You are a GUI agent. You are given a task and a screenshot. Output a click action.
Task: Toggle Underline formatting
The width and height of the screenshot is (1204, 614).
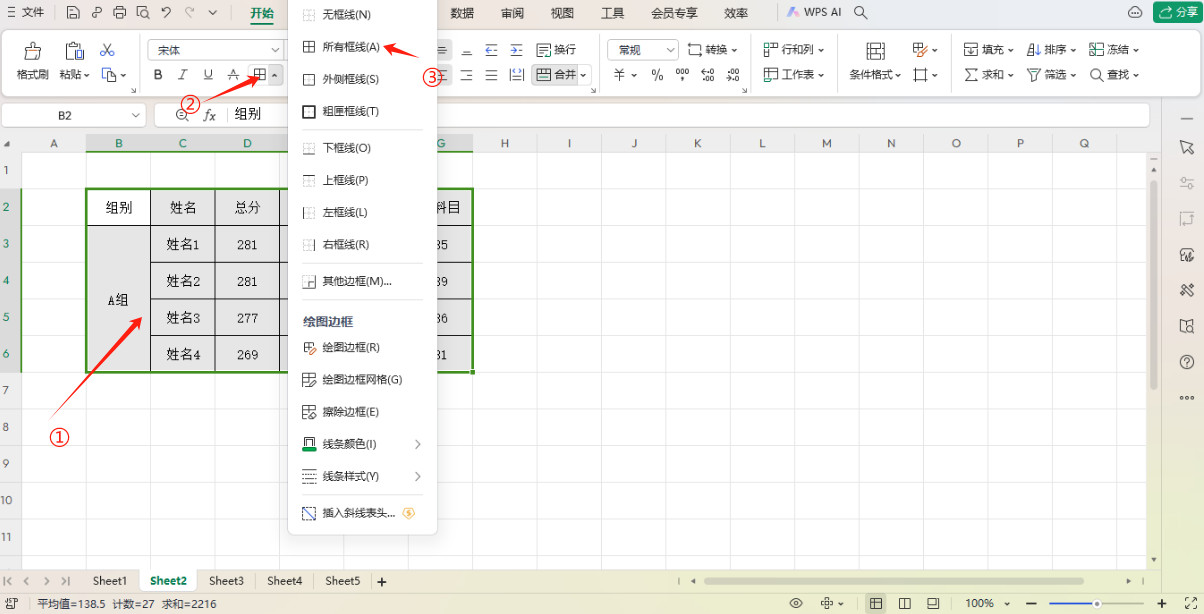click(208, 75)
